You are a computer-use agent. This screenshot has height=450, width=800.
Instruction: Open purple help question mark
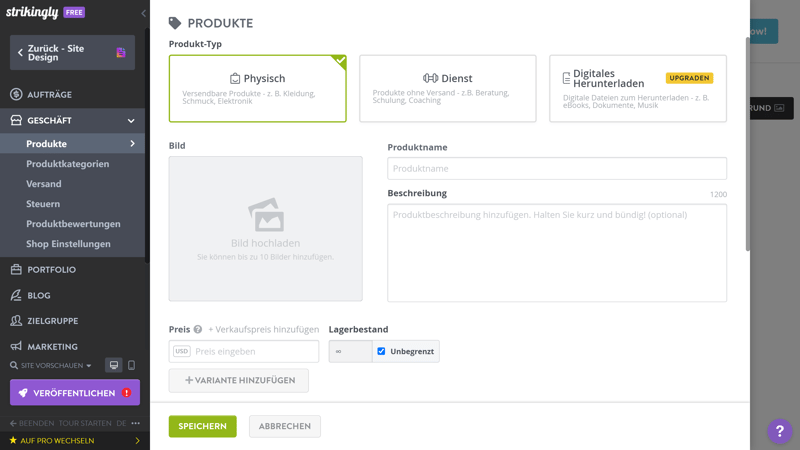pyautogui.click(x=779, y=431)
